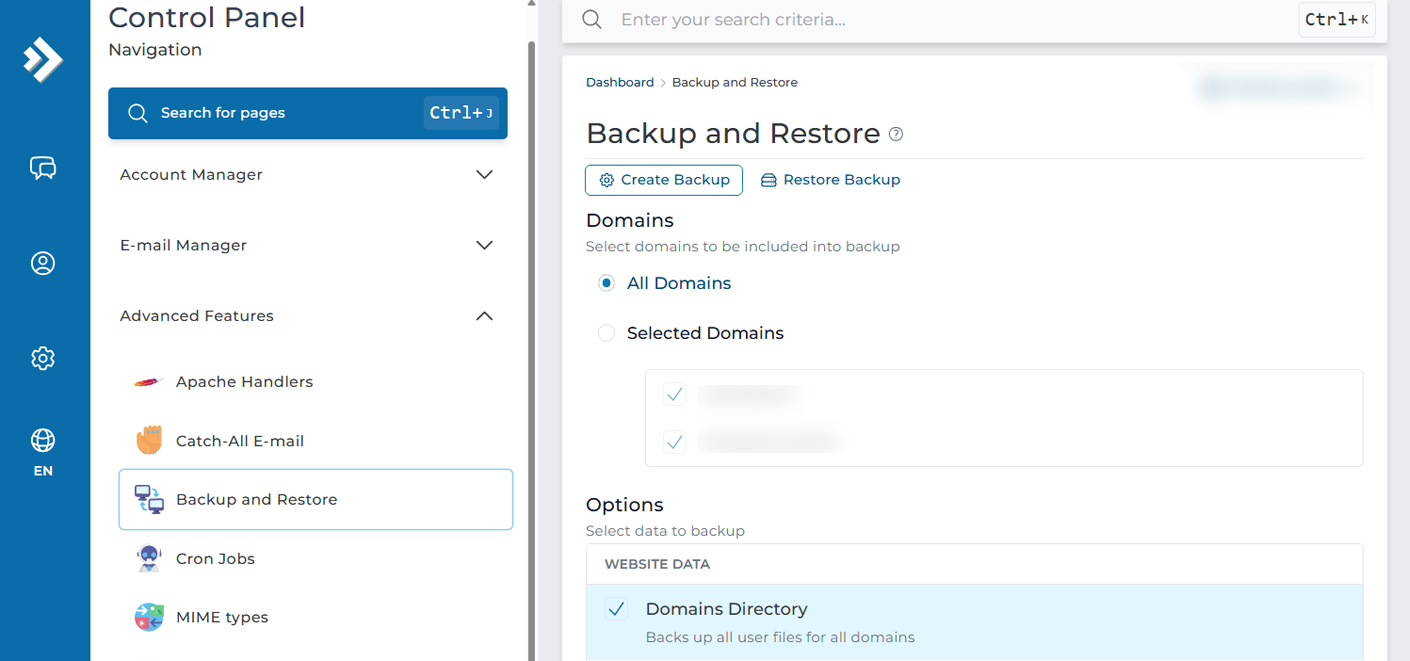The image size is (1410, 661).
Task: Click the Cron Jobs robot icon
Action: pyautogui.click(x=149, y=558)
